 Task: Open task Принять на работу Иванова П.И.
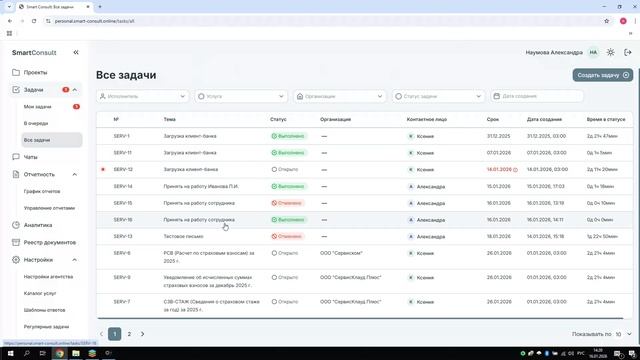(201, 186)
